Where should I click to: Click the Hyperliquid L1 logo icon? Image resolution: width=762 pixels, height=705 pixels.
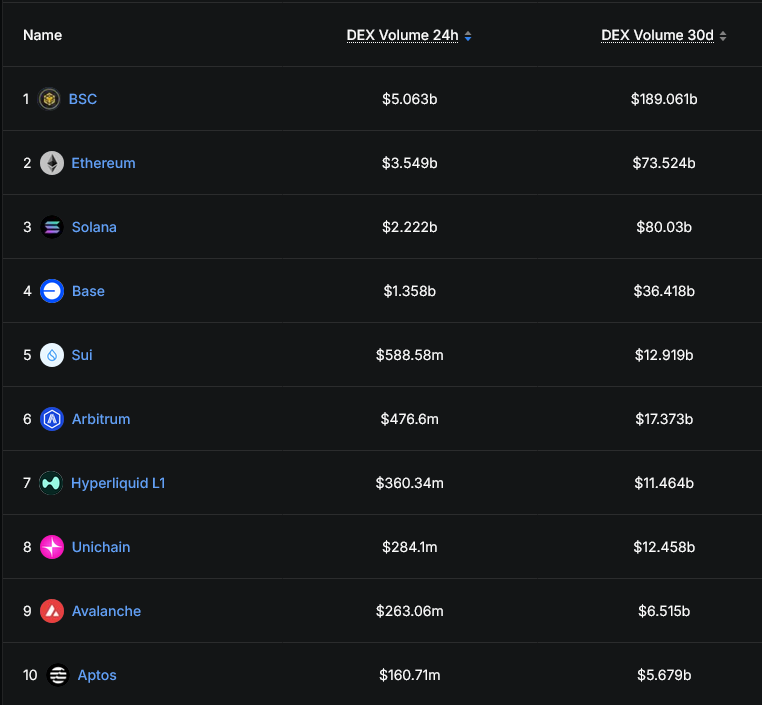(51, 483)
